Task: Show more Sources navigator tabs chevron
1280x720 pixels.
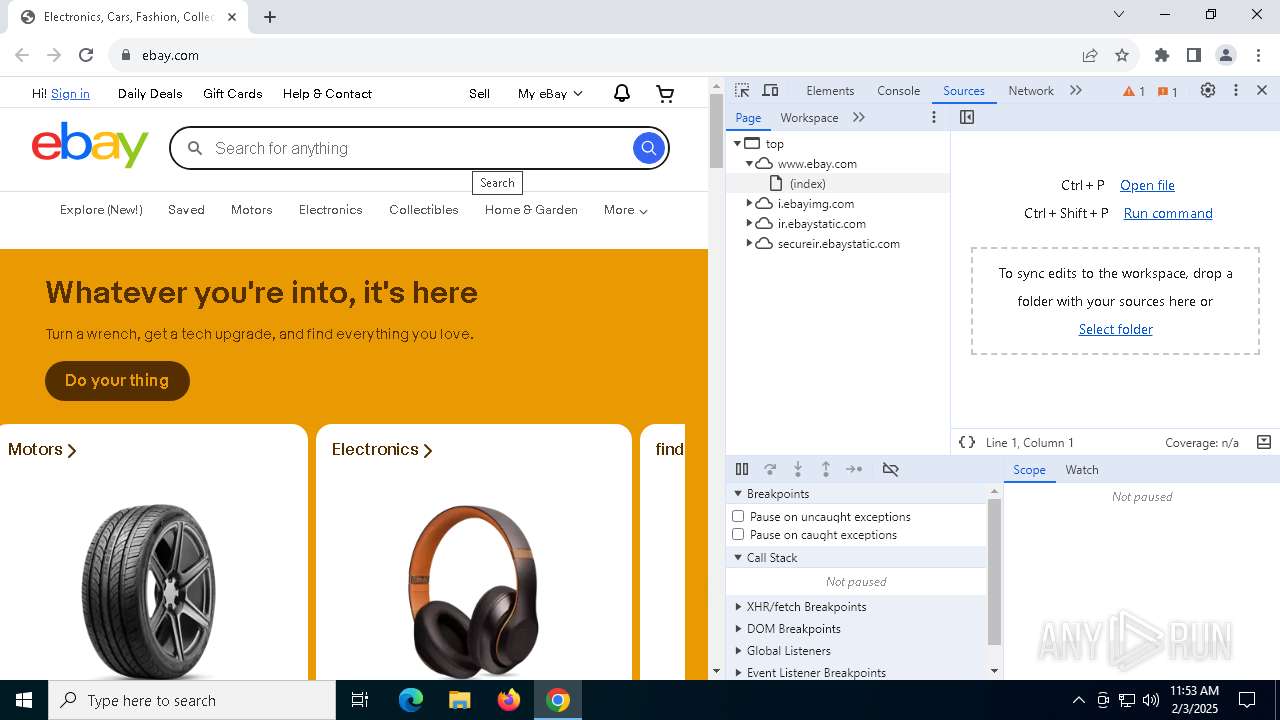Action: coord(859,117)
